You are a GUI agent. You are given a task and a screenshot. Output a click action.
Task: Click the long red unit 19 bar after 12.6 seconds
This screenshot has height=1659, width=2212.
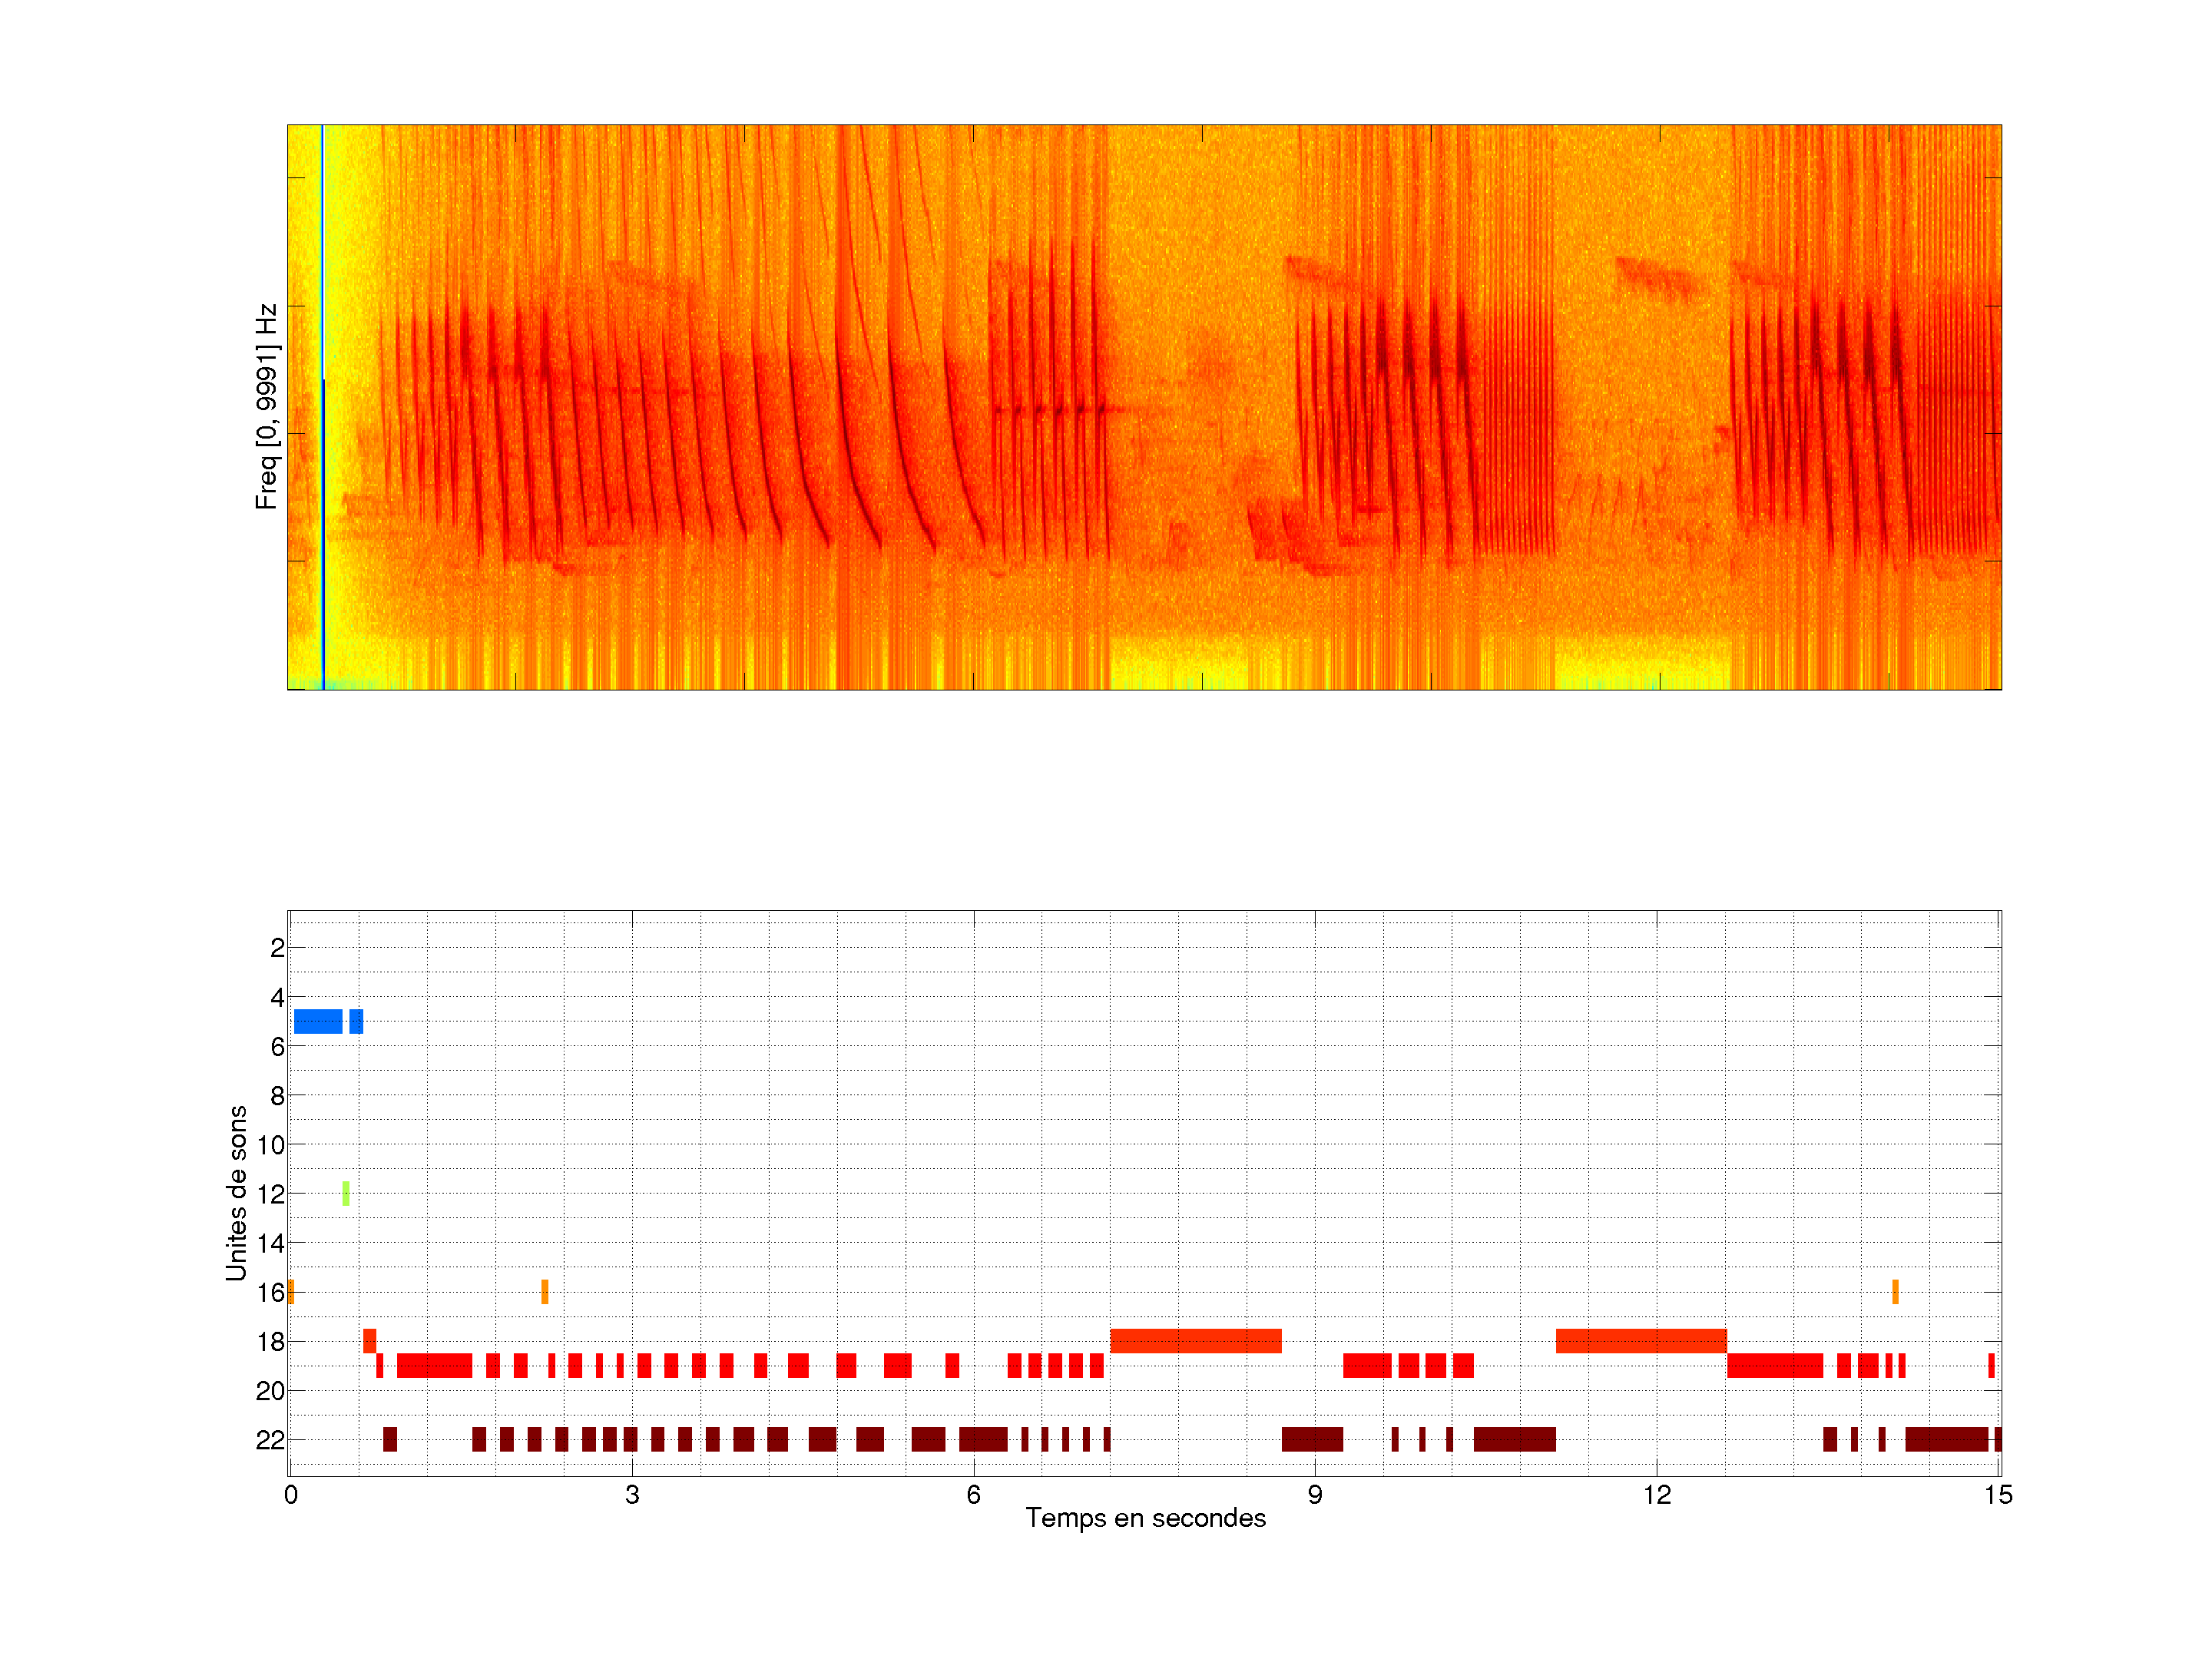tap(1774, 1365)
